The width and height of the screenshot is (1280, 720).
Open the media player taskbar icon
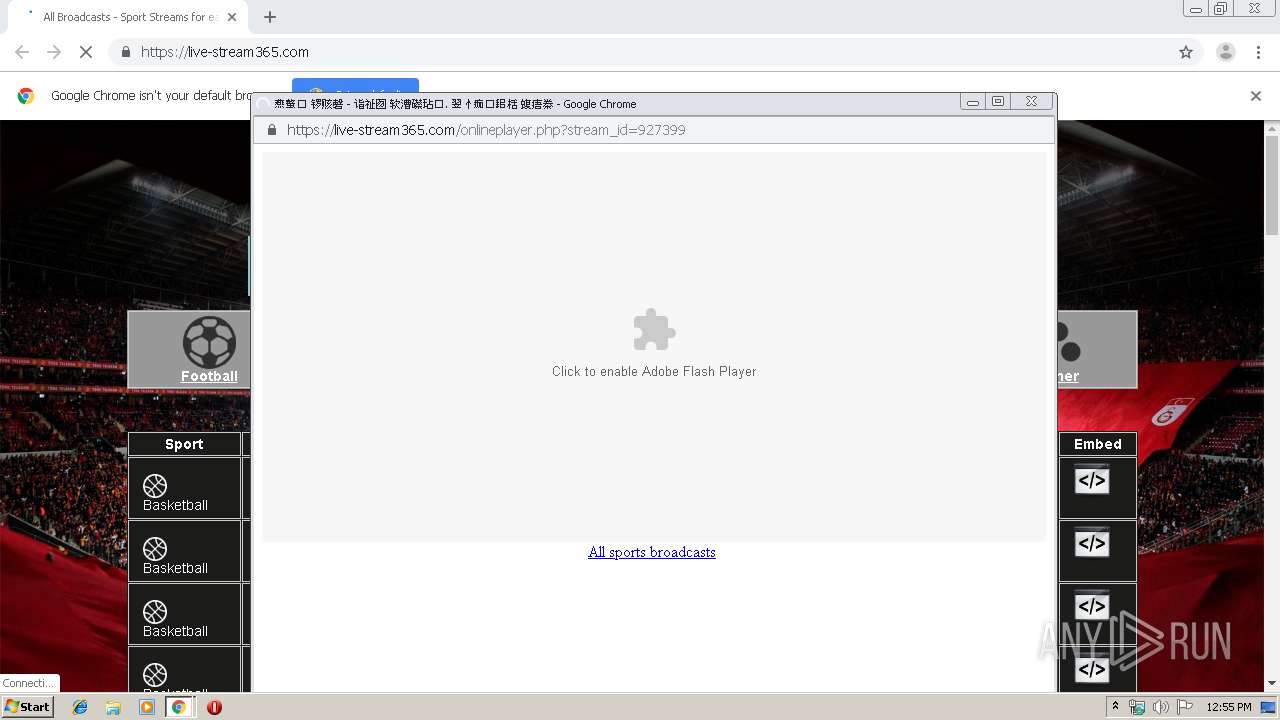(147, 707)
